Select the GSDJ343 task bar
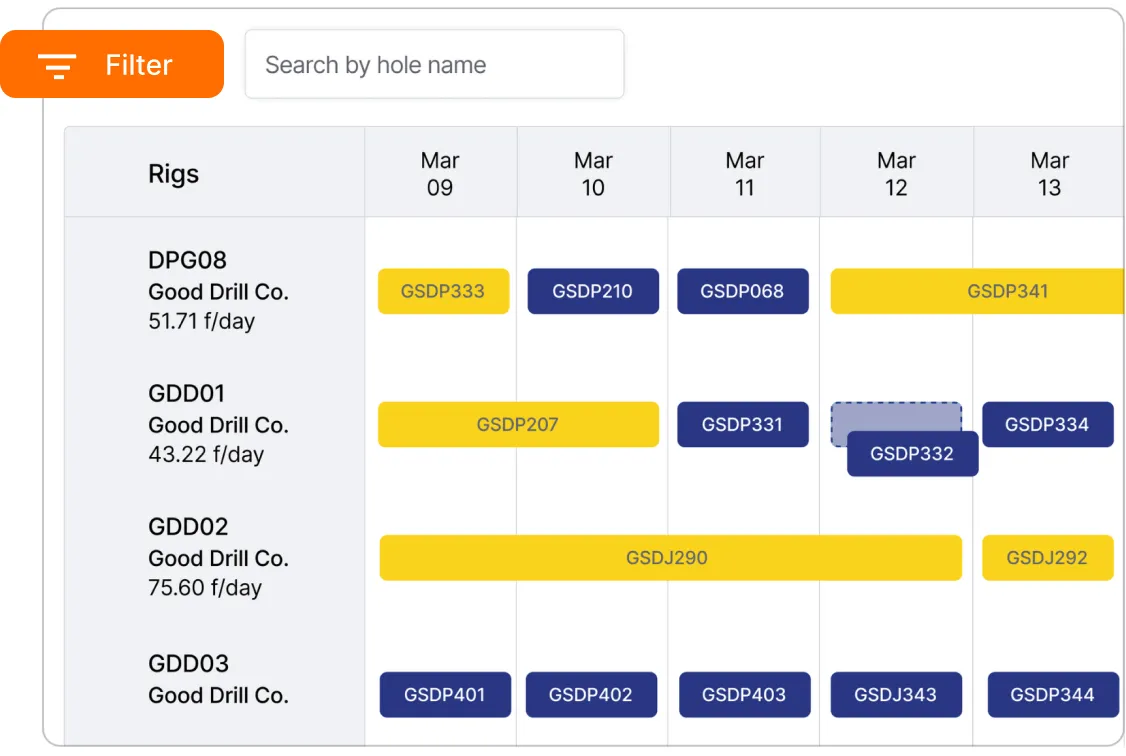The width and height of the screenshot is (1126, 756). pyautogui.click(x=896, y=694)
